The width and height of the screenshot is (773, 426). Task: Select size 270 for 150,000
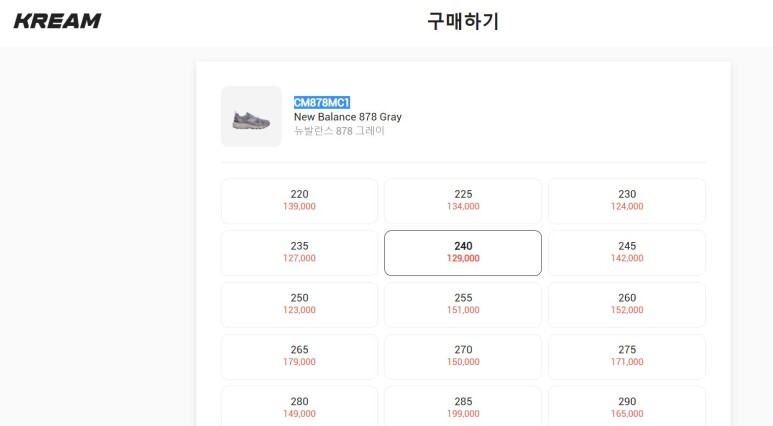click(463, 356)
